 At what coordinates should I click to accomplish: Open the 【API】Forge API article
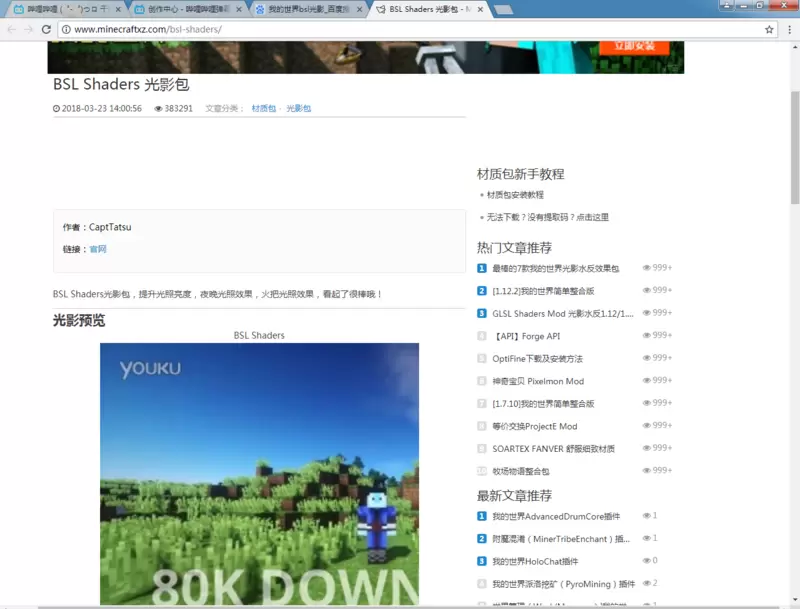[526, 336]
